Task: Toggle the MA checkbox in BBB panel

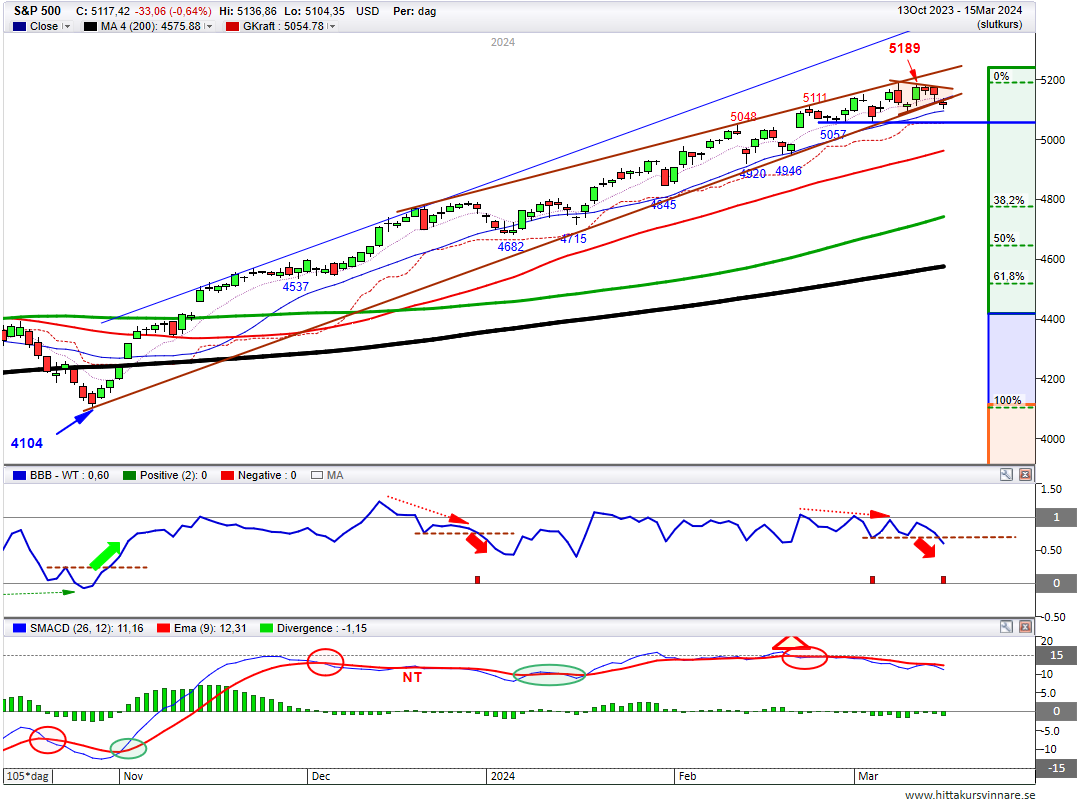Action: point(317,475)
